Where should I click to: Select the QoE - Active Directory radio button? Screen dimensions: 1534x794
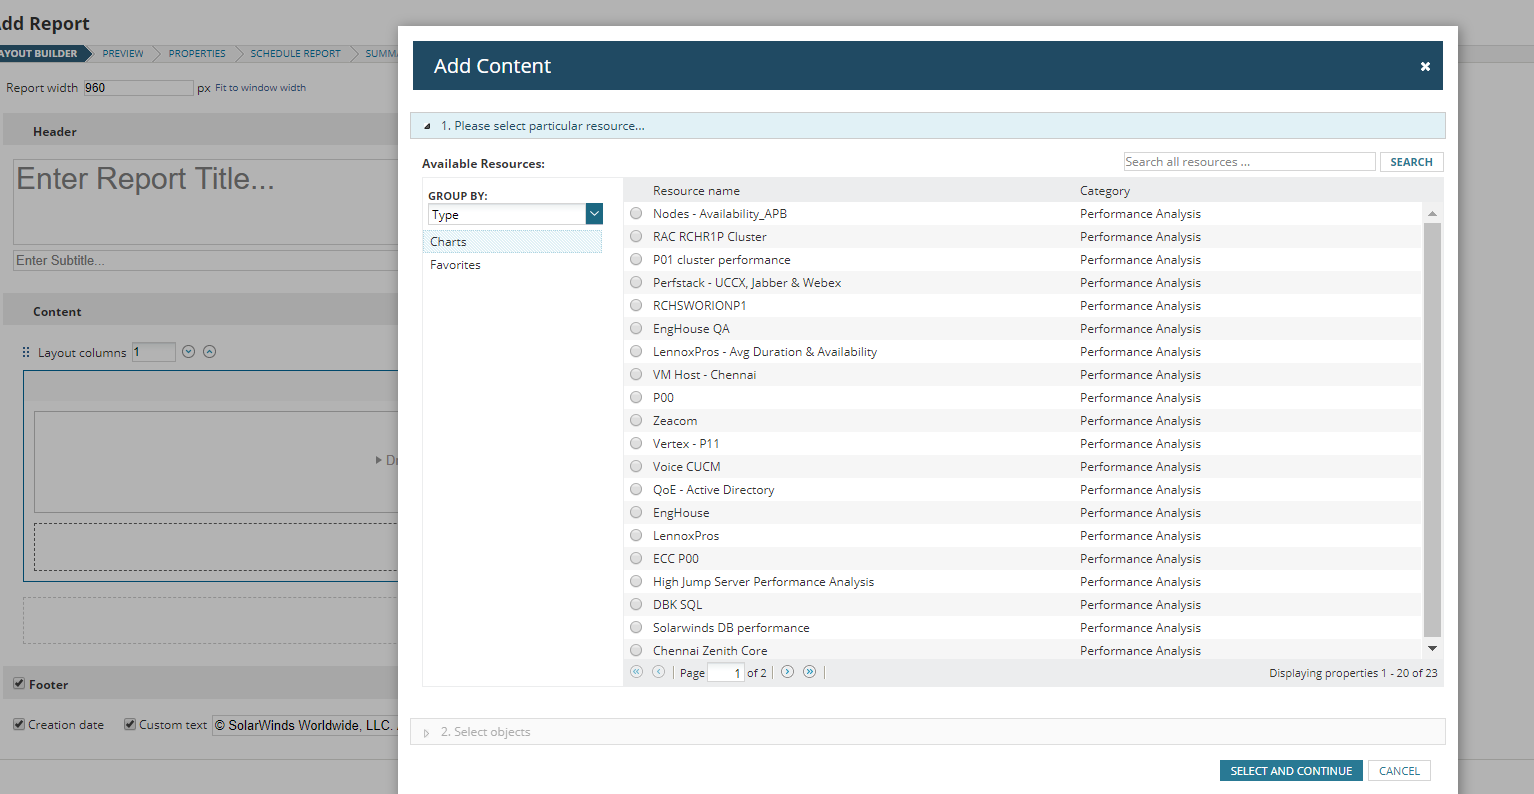(x=636, y=489)
